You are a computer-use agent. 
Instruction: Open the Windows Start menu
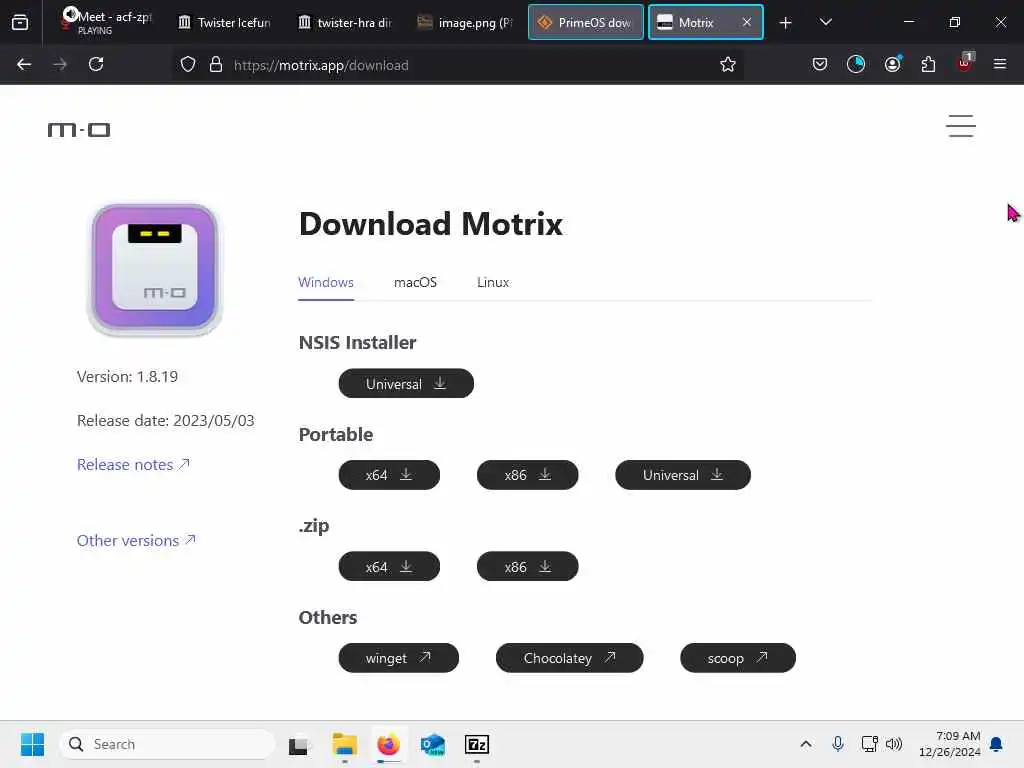32,744
